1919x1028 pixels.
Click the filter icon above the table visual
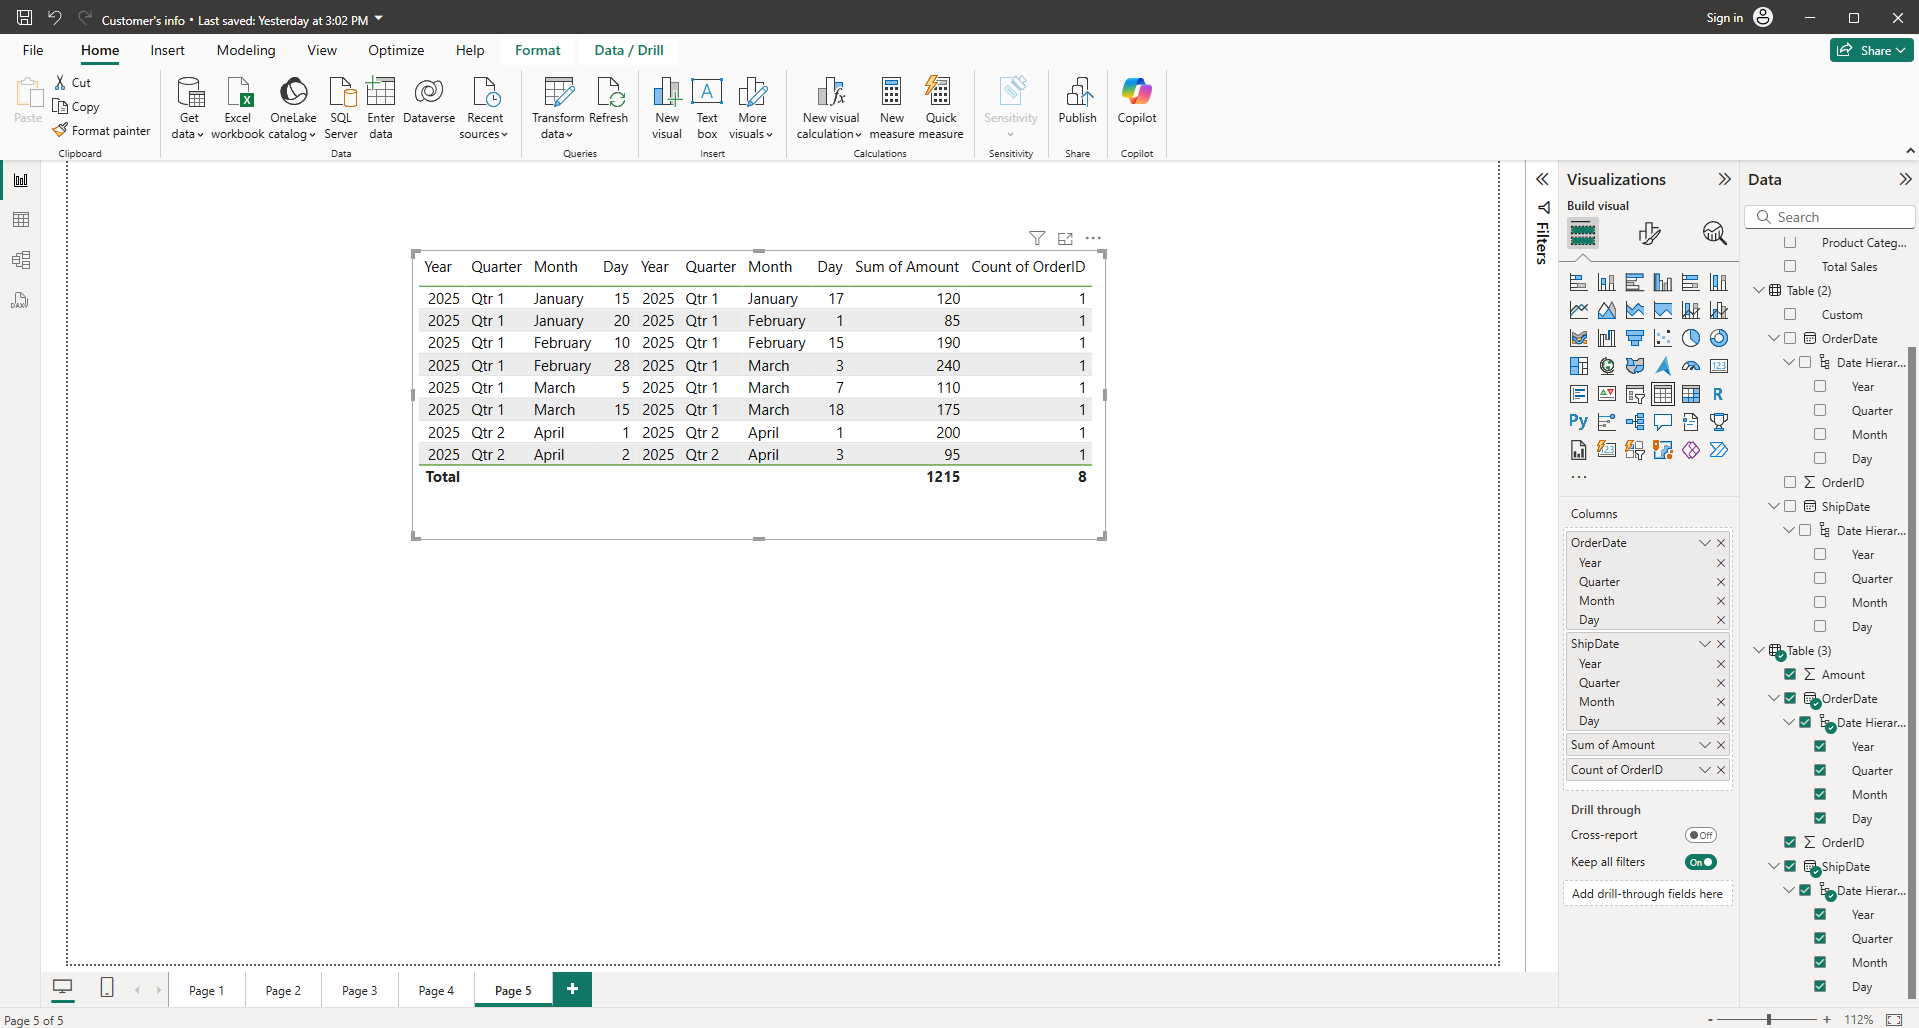(x=1037, y=238)
